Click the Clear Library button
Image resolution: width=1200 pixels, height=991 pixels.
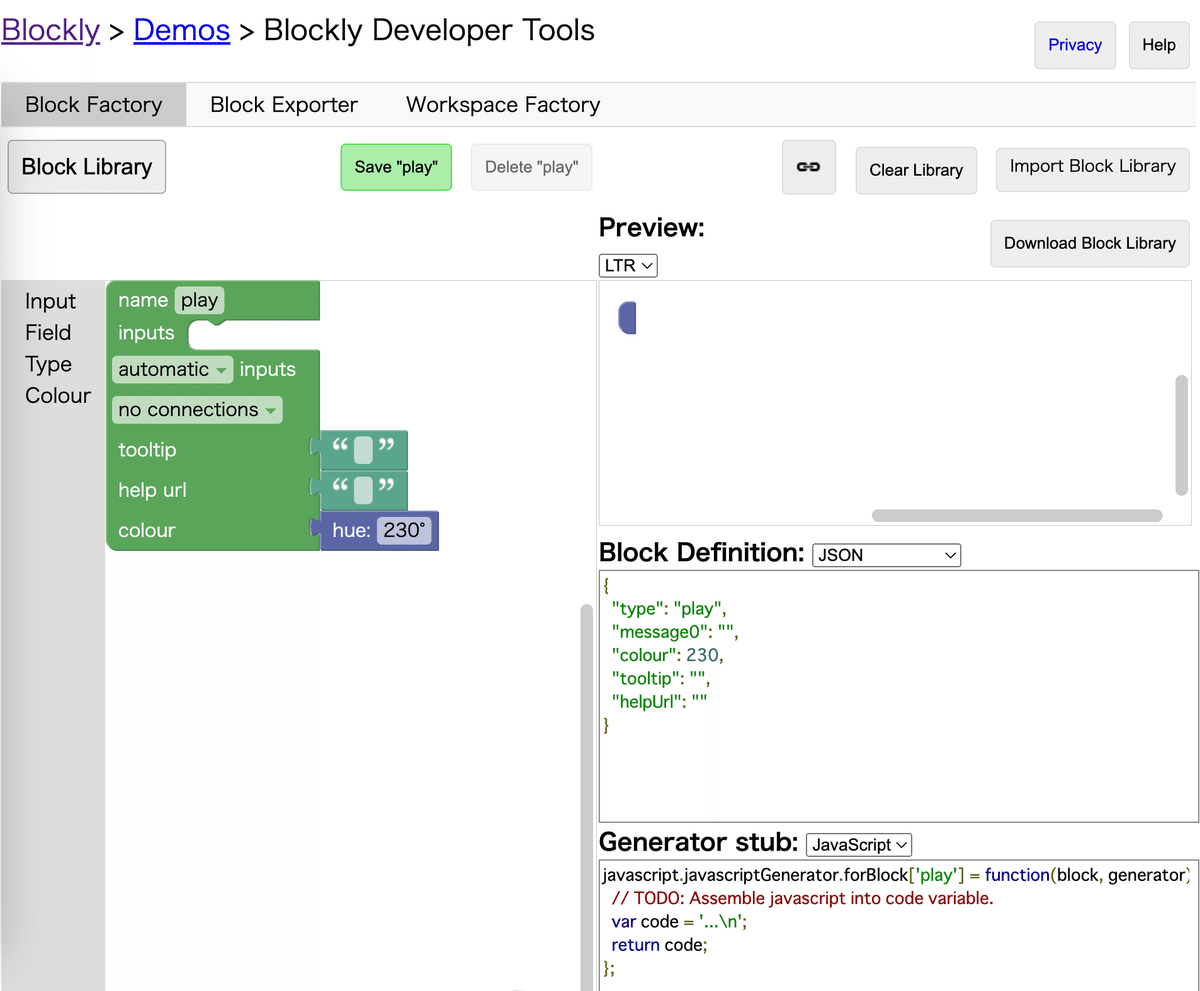(x=916, y=170)
